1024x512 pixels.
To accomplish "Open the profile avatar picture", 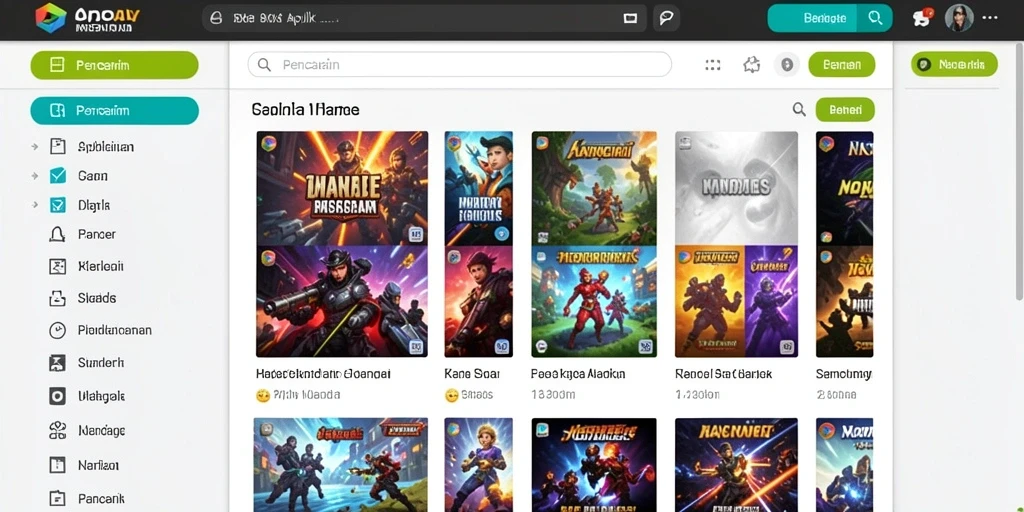I will click(x=959, y=18).
